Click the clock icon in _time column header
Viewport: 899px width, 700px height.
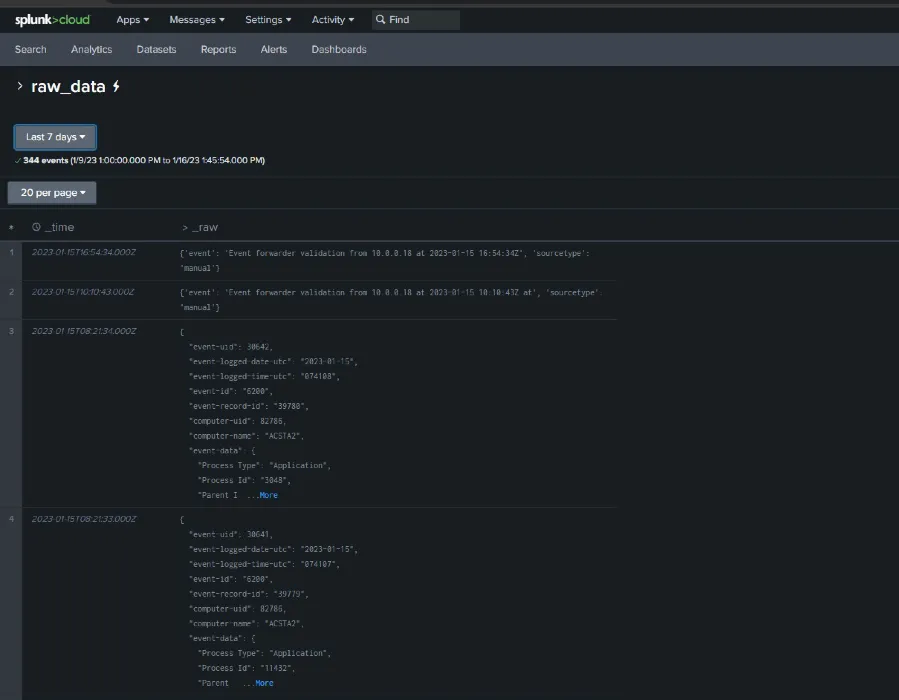click(36, 228)
